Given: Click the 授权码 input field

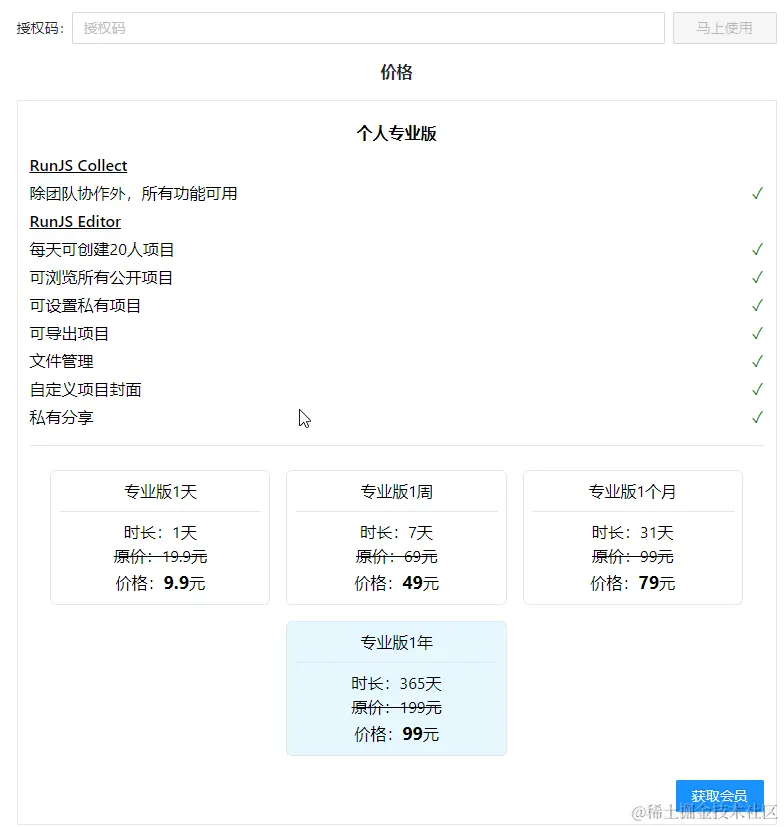Looking at the screenshot, I should pyautogui.click(x=368, y=28).
